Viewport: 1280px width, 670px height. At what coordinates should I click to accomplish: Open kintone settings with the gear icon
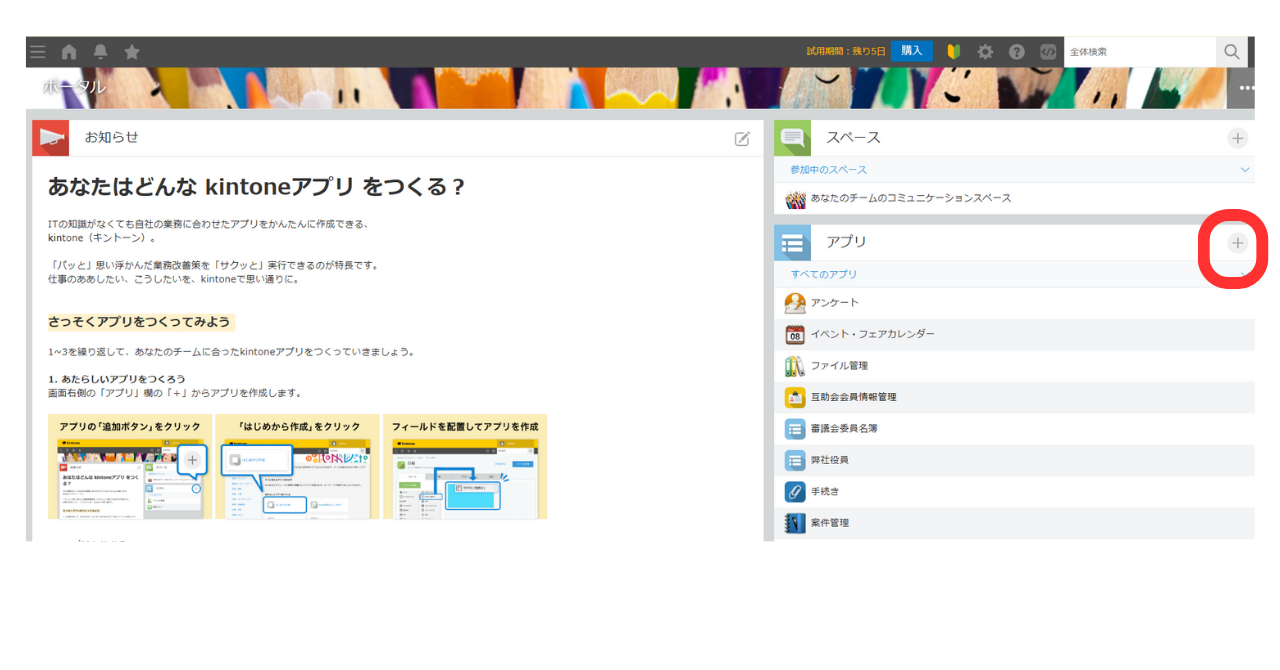[985, 51]
